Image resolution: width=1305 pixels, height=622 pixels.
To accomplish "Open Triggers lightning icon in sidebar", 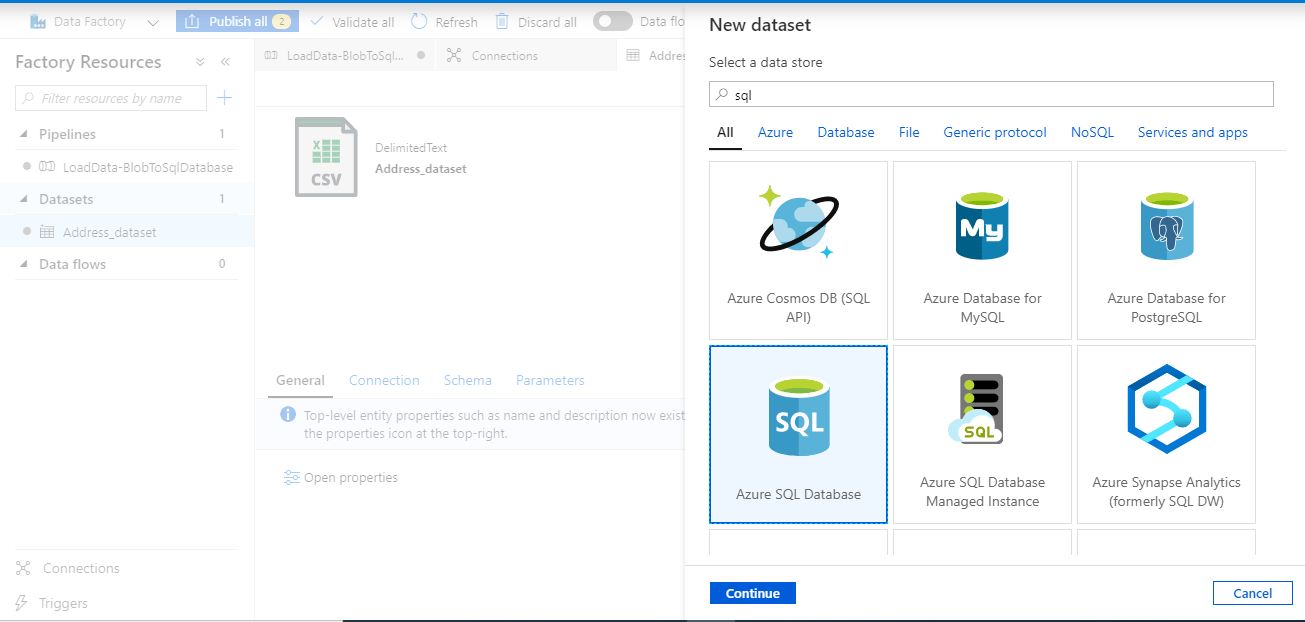I will click(23, 603).
